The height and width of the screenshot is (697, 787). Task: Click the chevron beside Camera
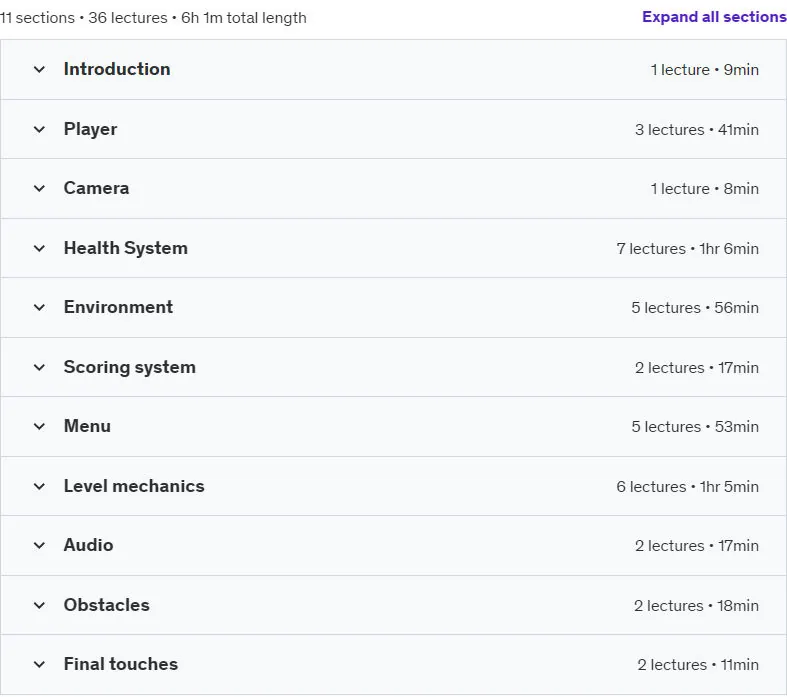(x=39, y=189)
